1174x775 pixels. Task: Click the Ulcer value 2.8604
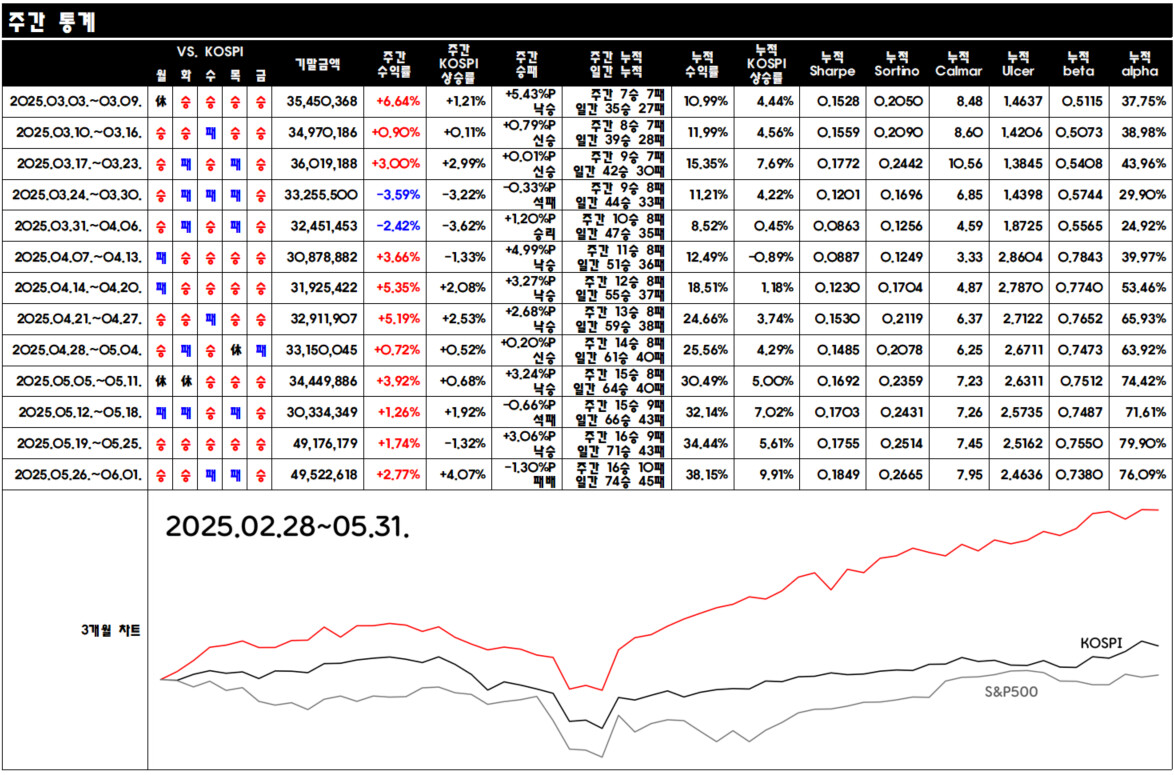tap(1022, 257)
